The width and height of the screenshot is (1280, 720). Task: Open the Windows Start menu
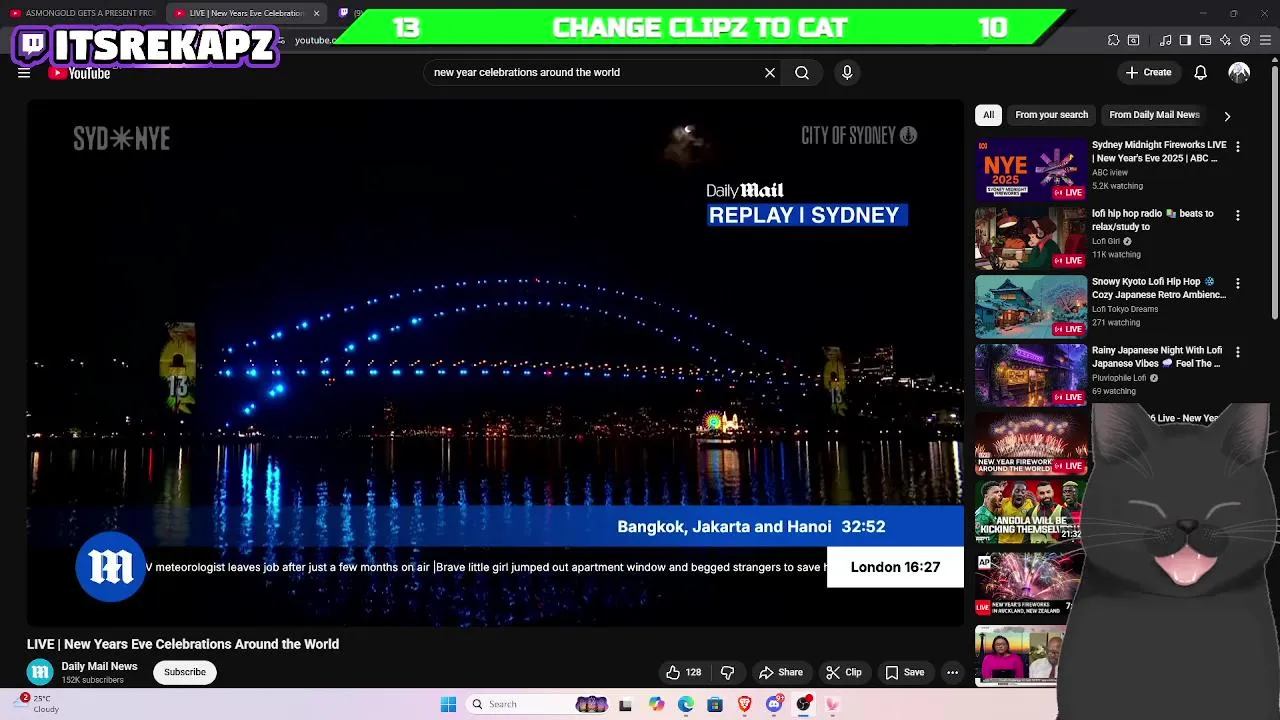tap(448, 704)
